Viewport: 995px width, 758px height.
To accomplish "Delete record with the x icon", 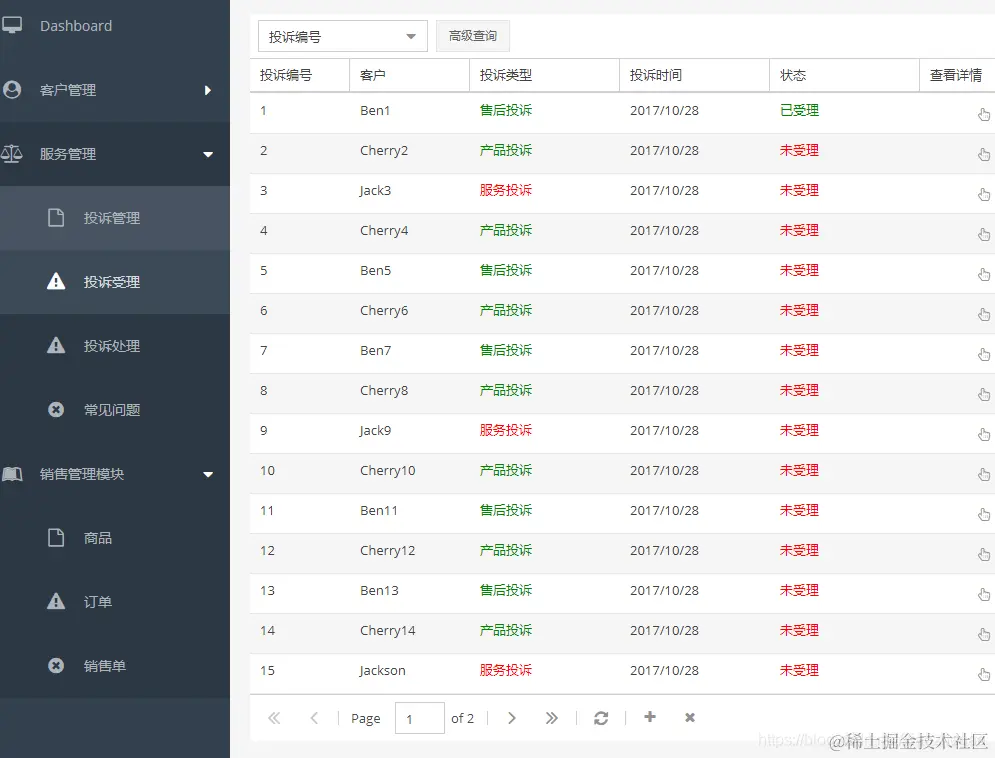I will (x=690, y=717).
